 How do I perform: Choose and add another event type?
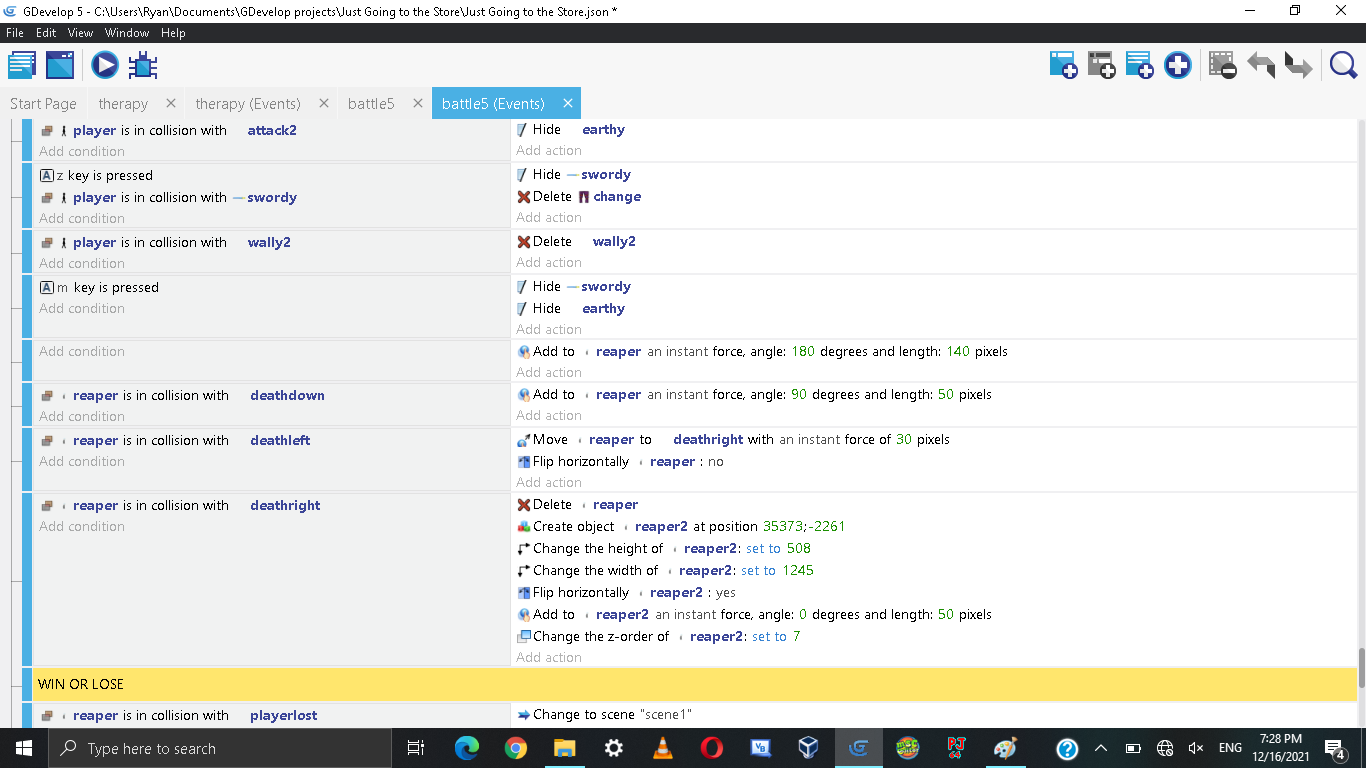[x=1178, y=66]
